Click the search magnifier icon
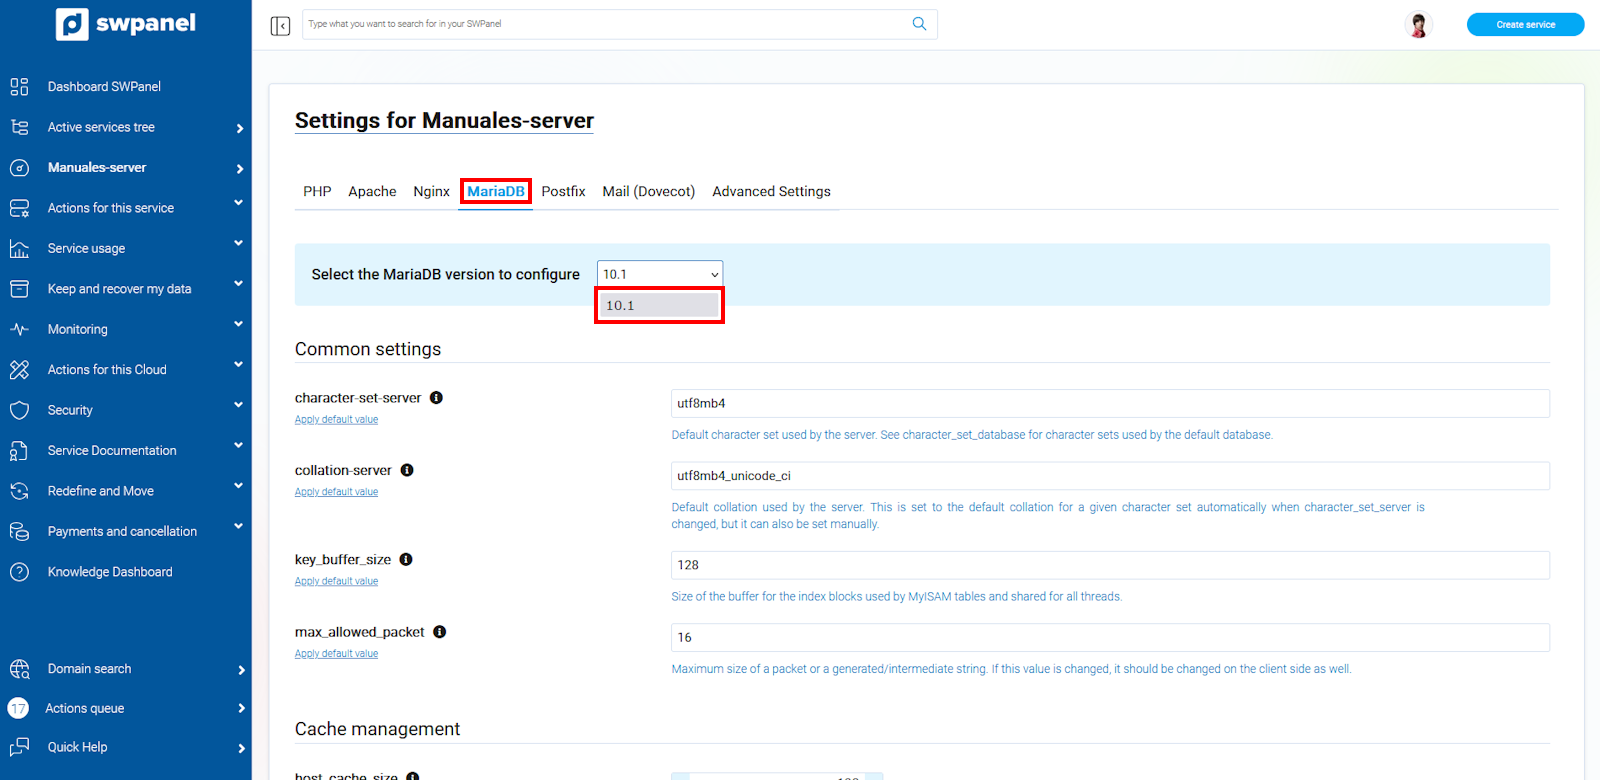 [x=919, y=24]
